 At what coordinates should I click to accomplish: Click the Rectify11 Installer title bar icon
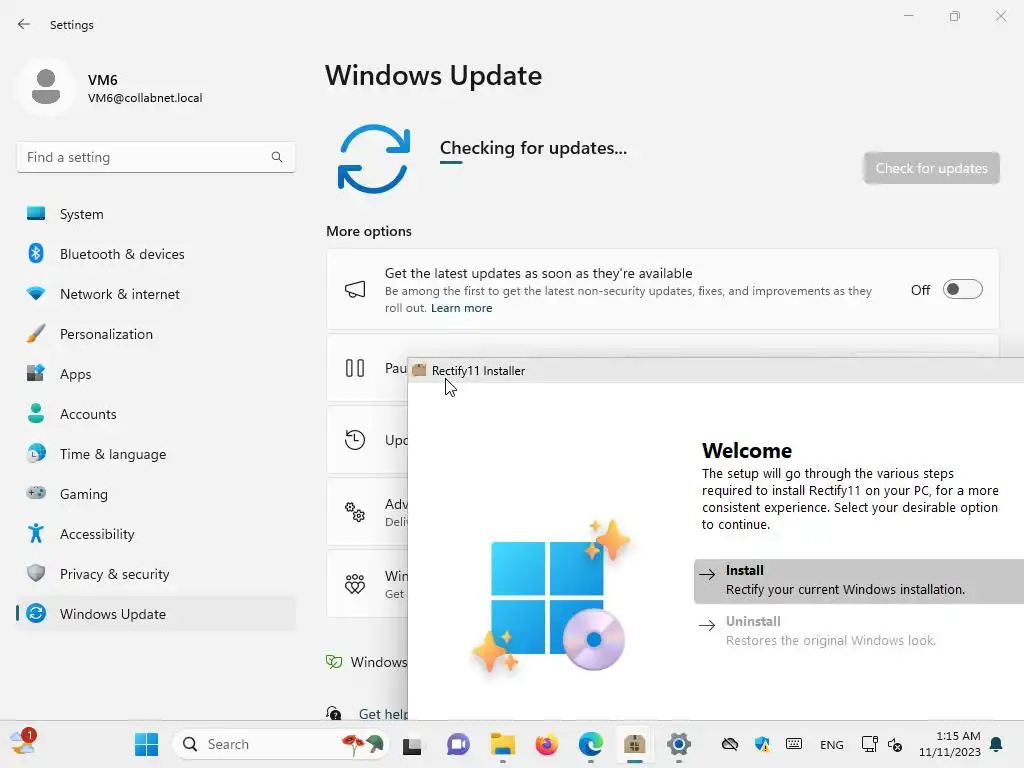419,370
